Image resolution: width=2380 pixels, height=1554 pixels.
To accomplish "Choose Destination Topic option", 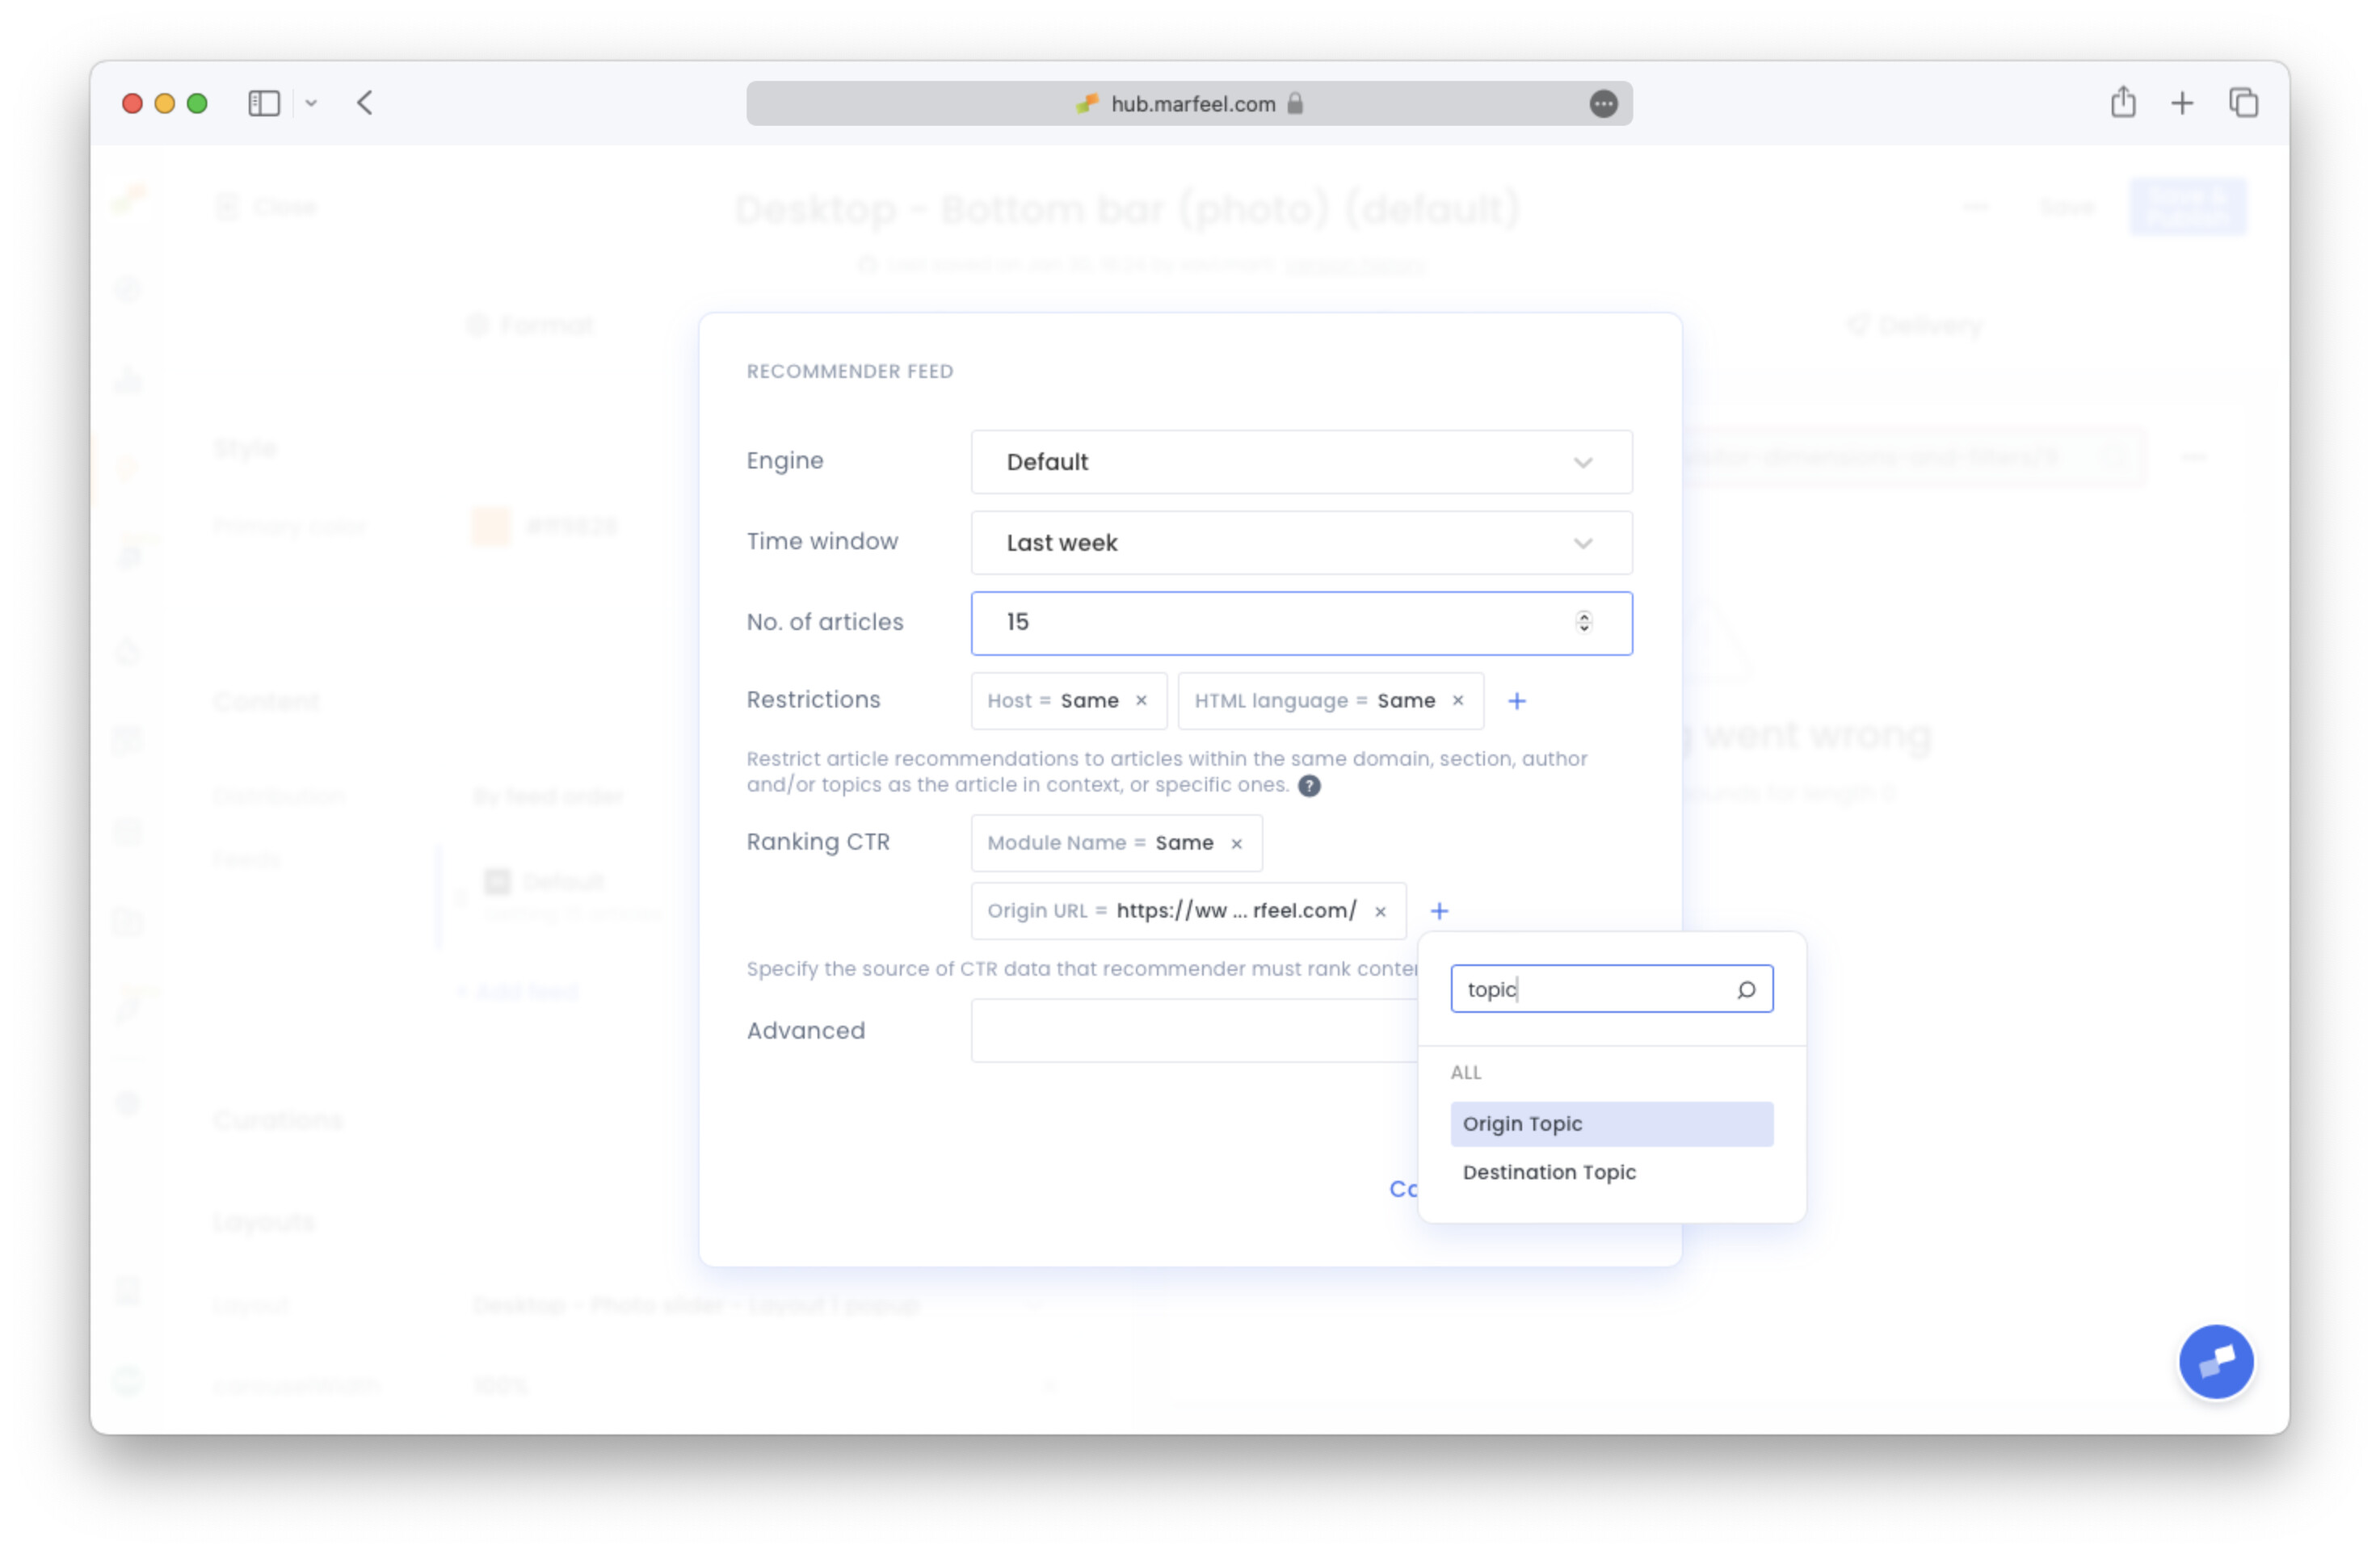I will (x=1549, y=1173).
